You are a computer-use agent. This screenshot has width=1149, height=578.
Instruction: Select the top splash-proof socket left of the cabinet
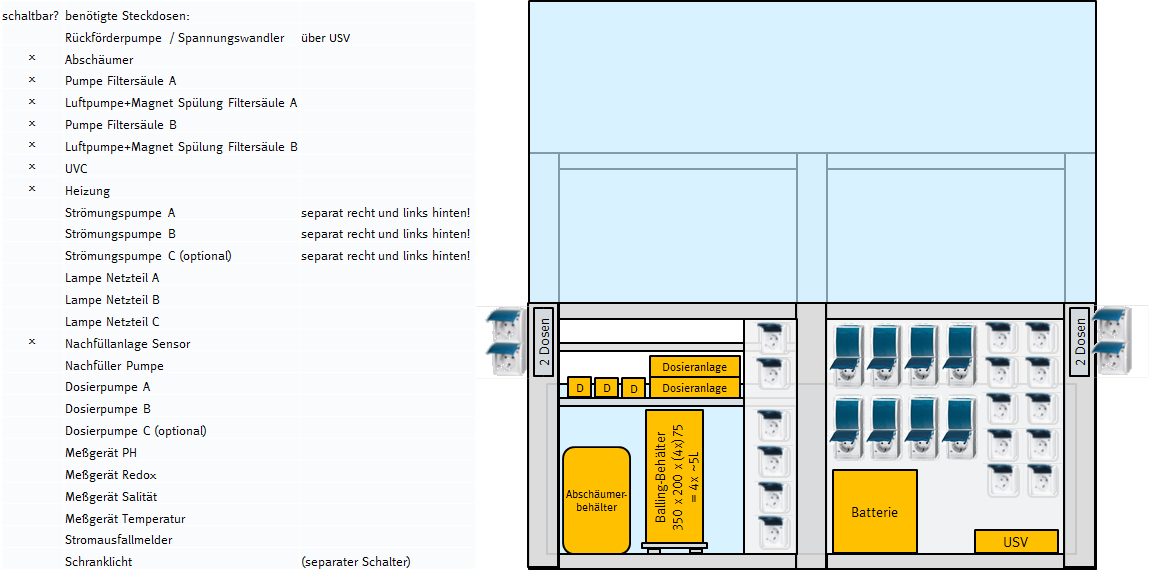(504, 327)
